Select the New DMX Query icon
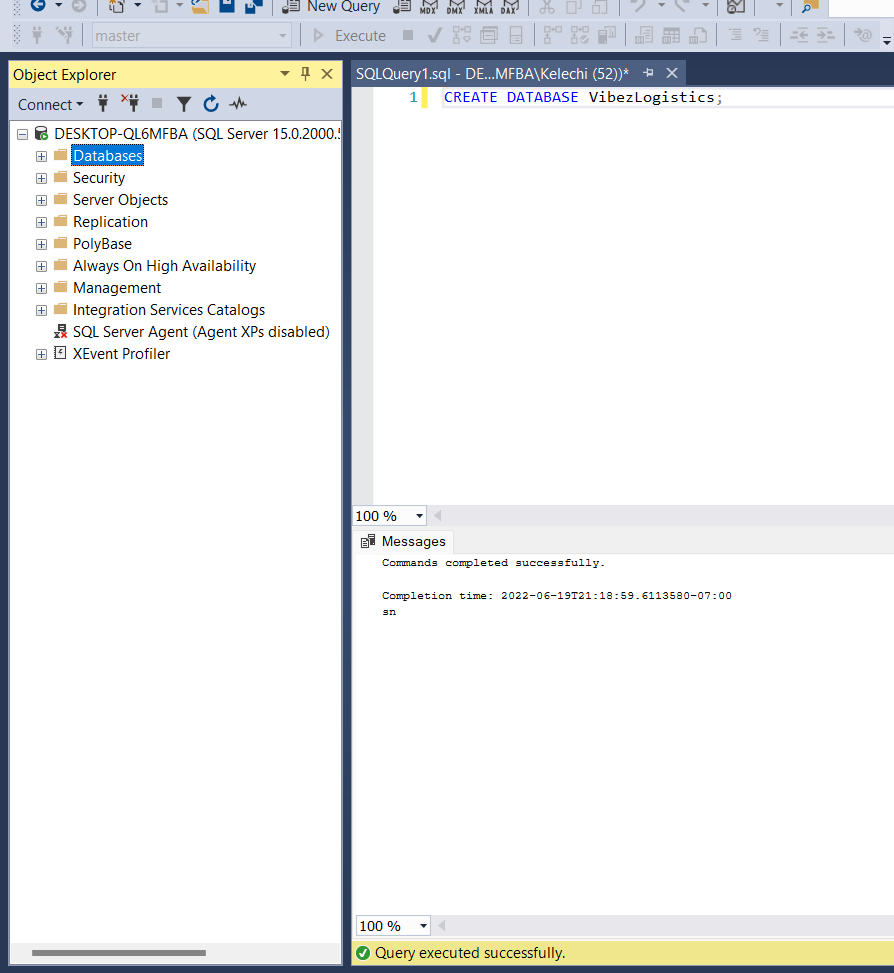894x973 pixels. point(456,8)
